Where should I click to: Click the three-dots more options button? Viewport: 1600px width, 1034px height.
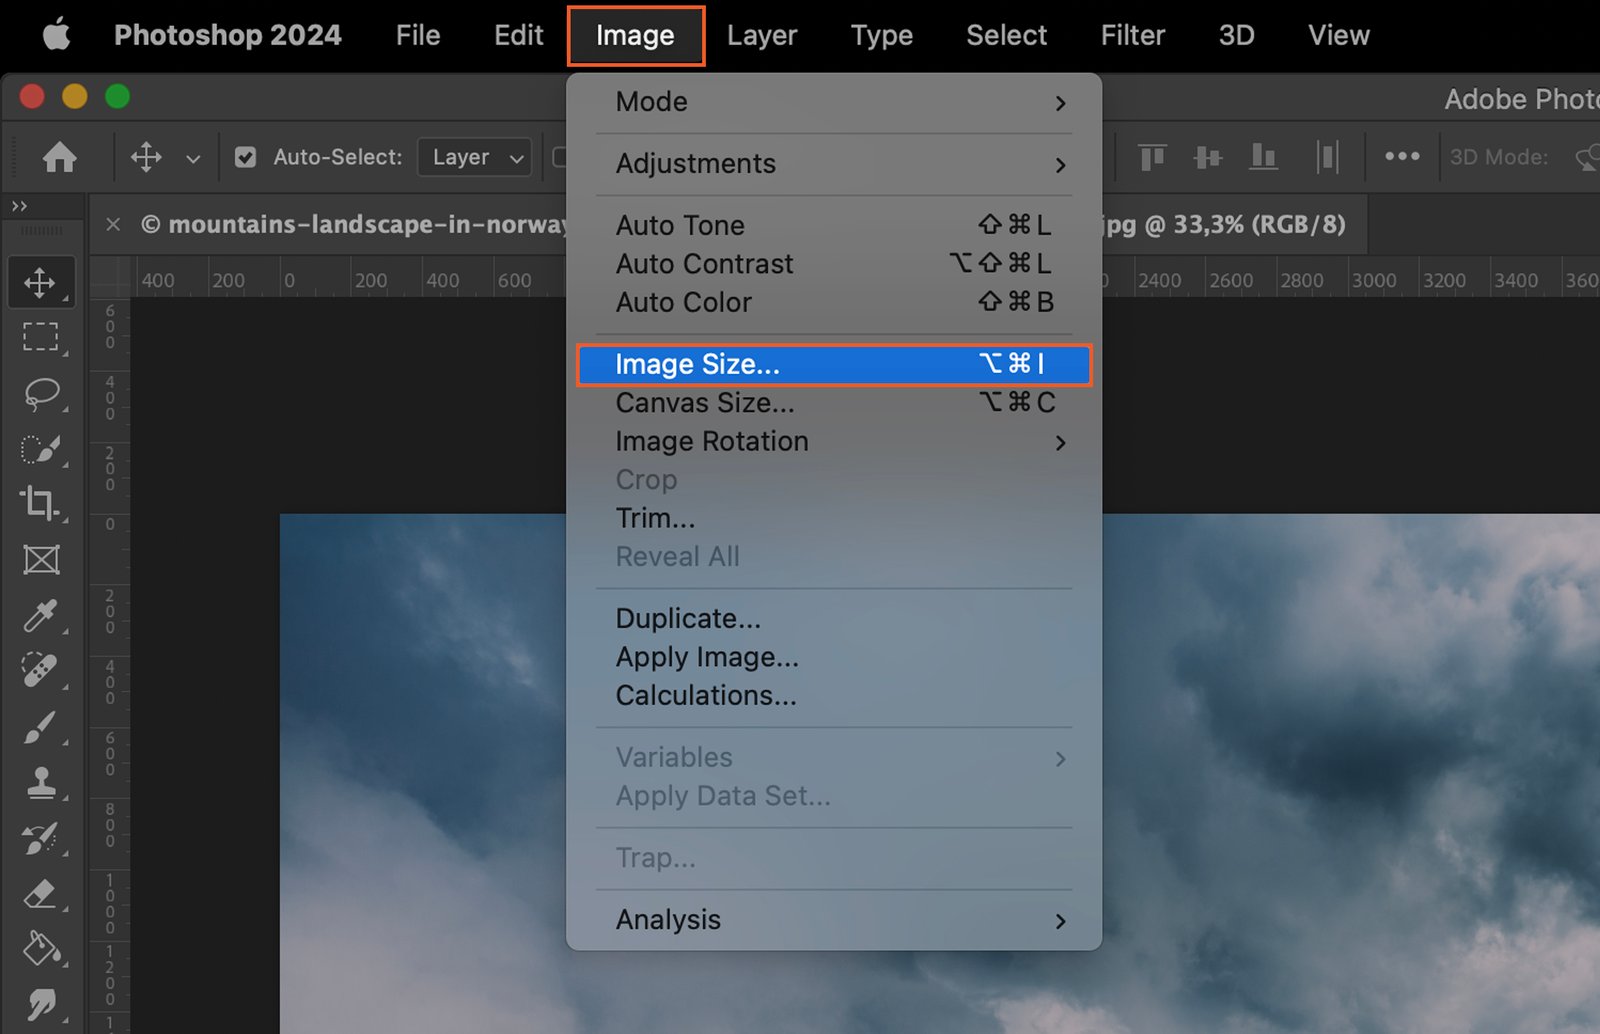click(x=1402, y=157)
